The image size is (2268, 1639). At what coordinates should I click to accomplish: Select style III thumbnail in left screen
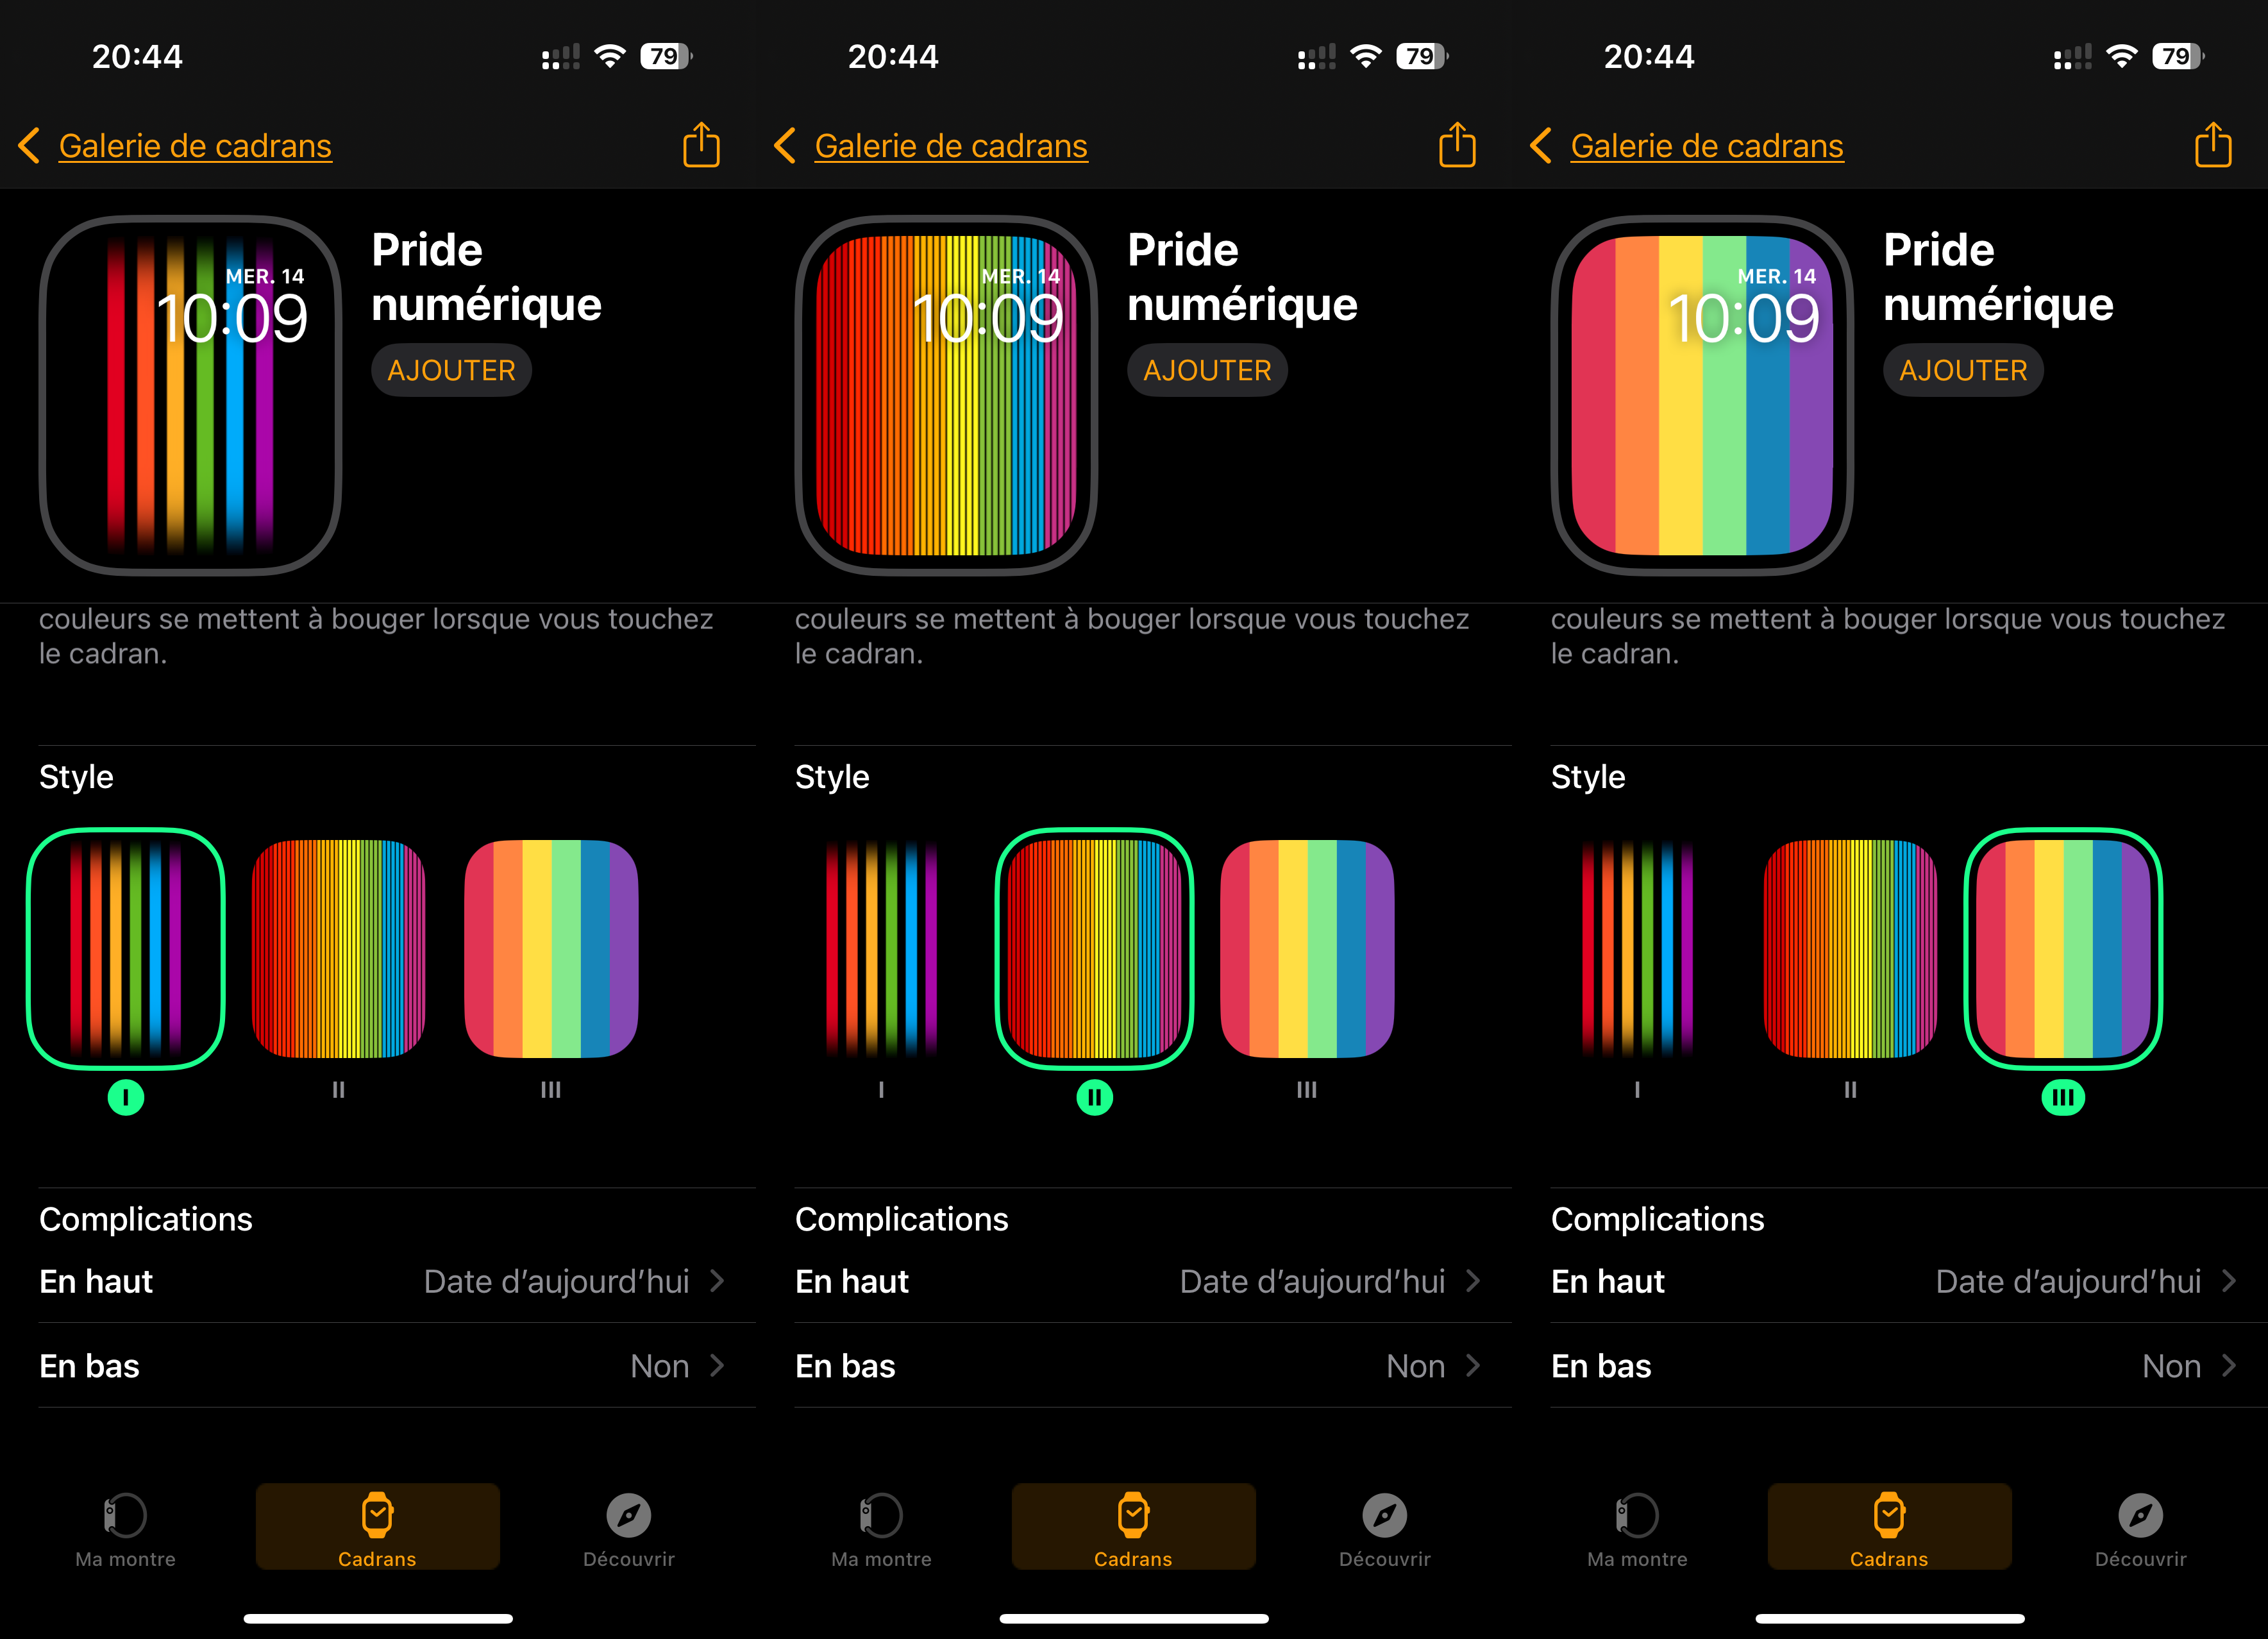pos(551,948)
